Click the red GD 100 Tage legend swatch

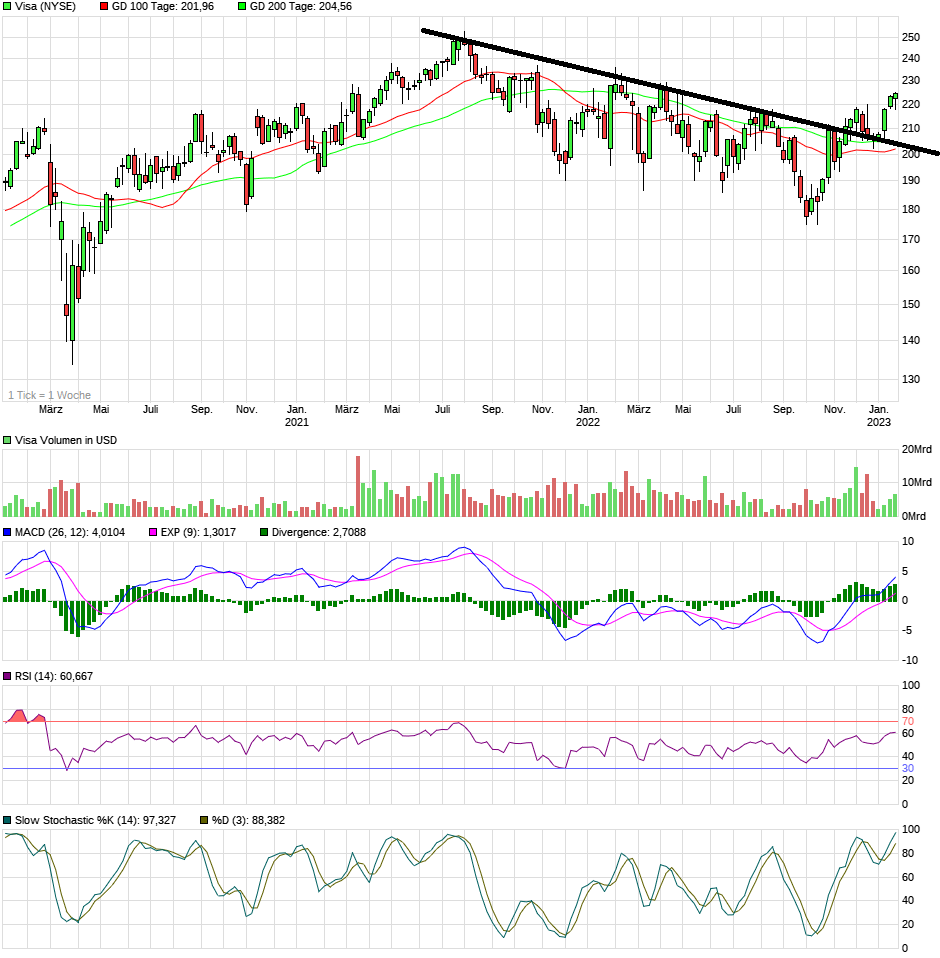click(x=103, y=6)
